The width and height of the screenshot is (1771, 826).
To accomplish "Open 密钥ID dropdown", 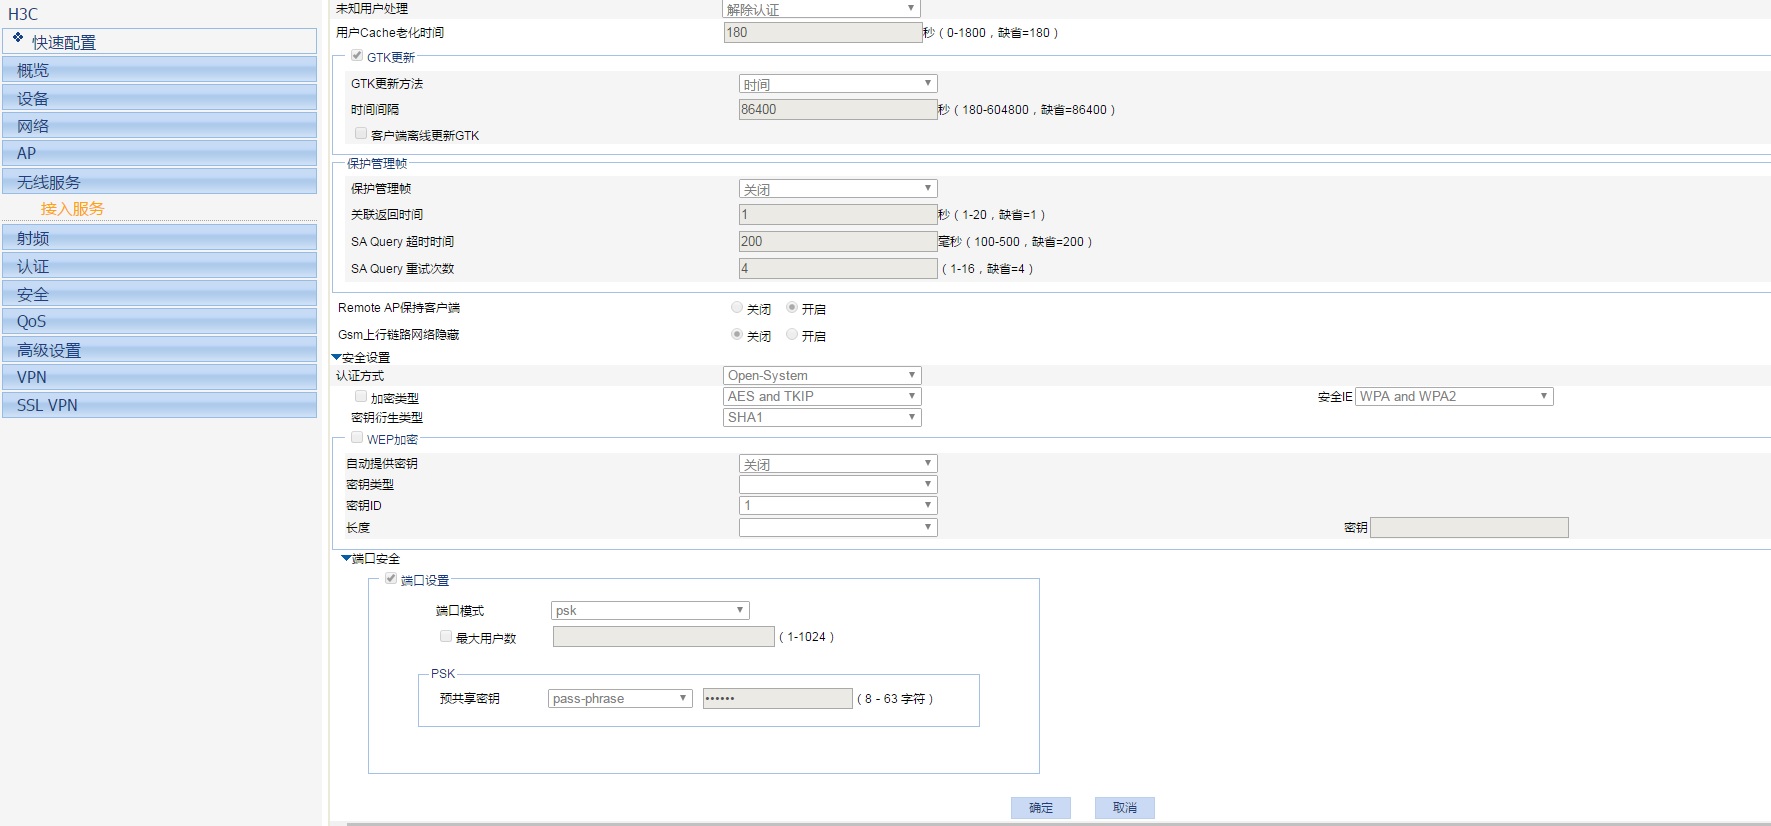I will (x=838, y=505).
